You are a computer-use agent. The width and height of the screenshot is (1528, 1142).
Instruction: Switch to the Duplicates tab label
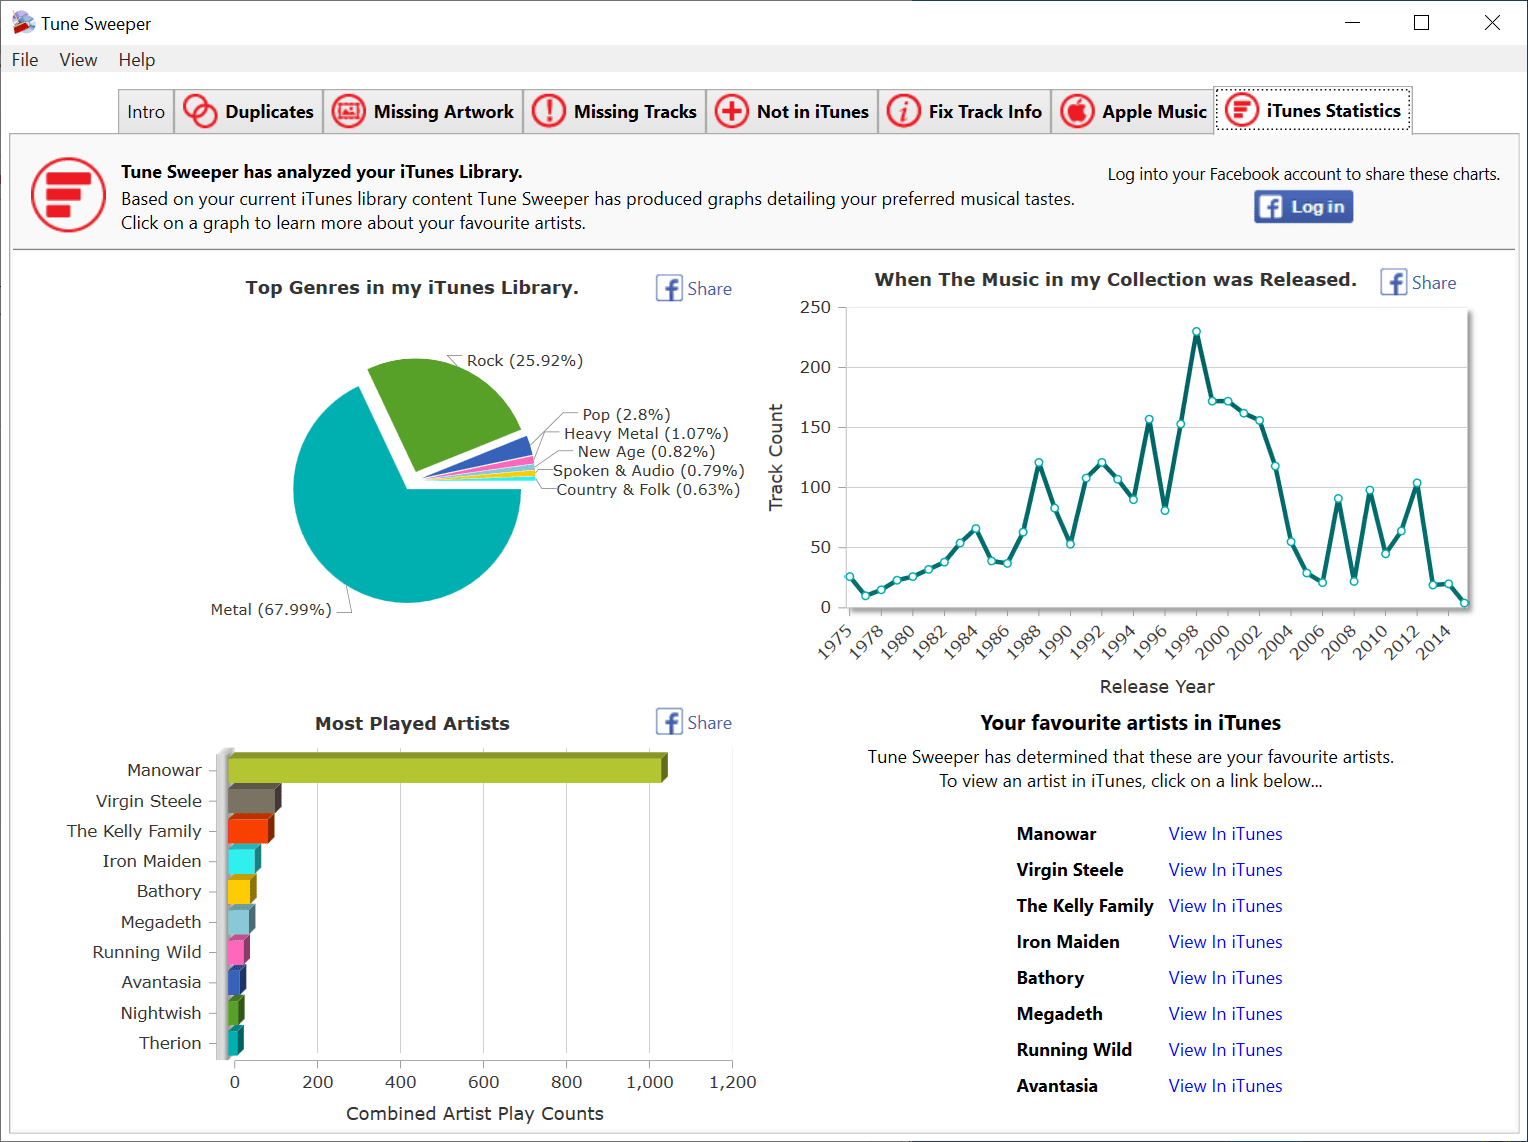click(x=269, y=112)
